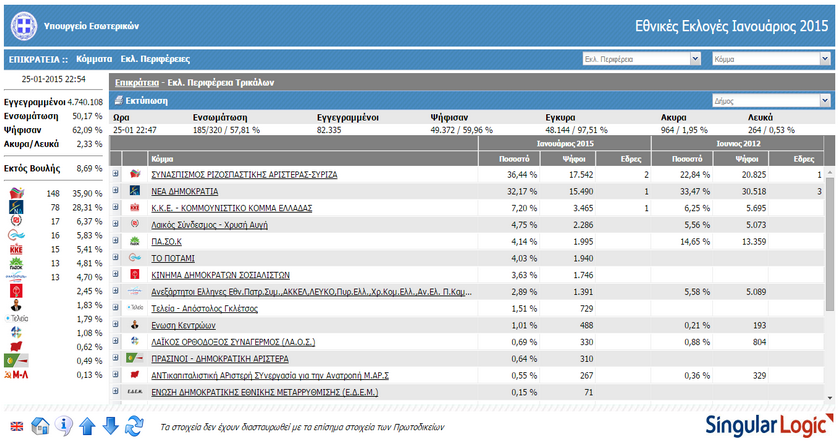The height and width of the screenshot is (445, 840).
Task: Click the K.K.E. icon in the table row
Action: click(135, 207)
